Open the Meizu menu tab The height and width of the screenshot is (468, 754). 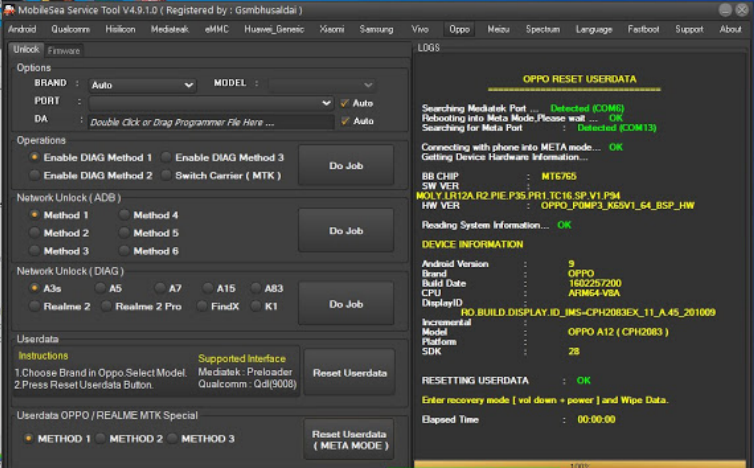pyautogui.click(x=498, y=29)
